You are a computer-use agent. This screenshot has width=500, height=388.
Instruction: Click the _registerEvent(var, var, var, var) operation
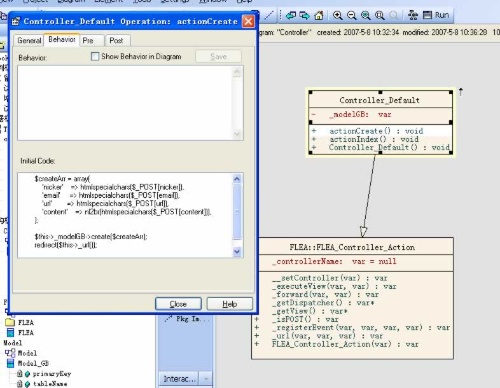coord(361,328)
